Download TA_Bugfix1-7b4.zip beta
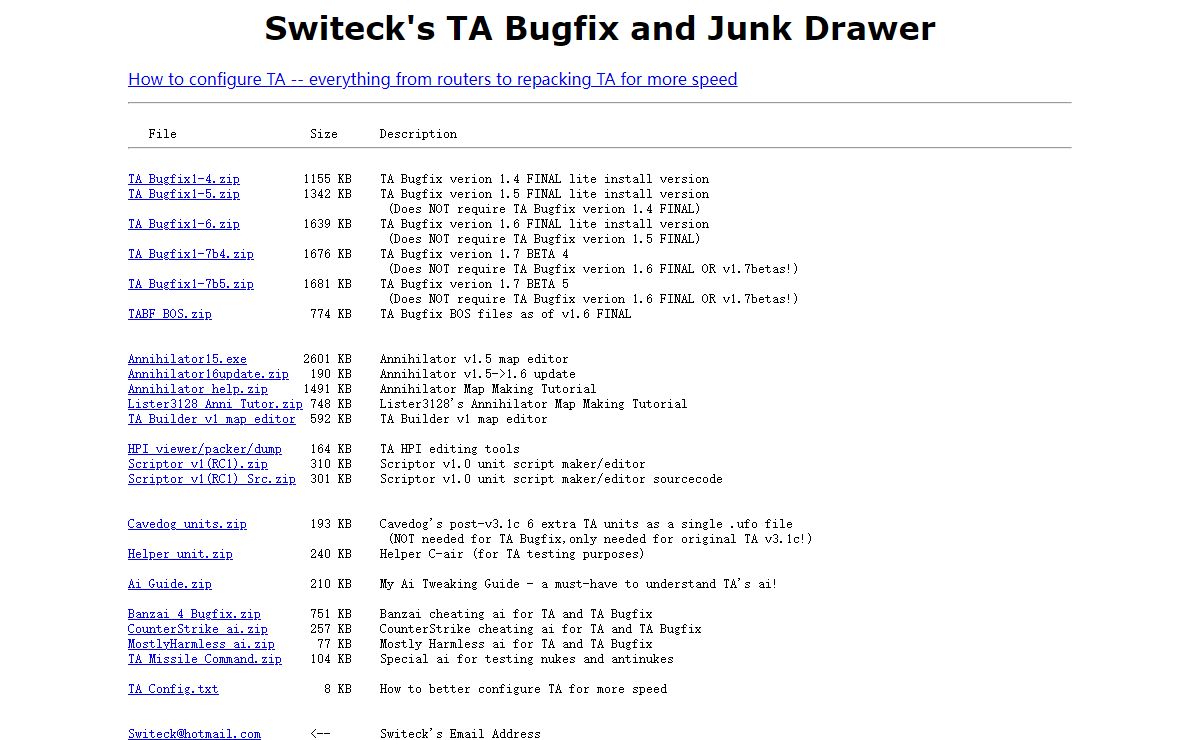This screenshot has height=740, width=1200. pyautogui.click(x=191, y=254)
